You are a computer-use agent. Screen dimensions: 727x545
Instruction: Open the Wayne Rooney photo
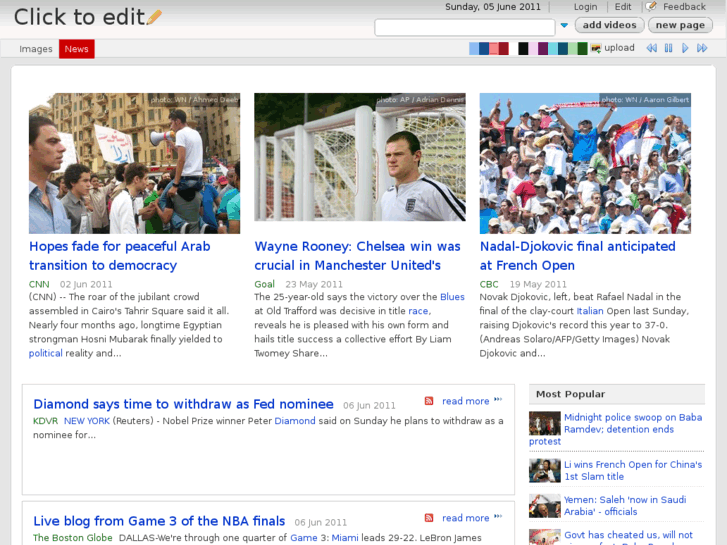pos(360,157)
